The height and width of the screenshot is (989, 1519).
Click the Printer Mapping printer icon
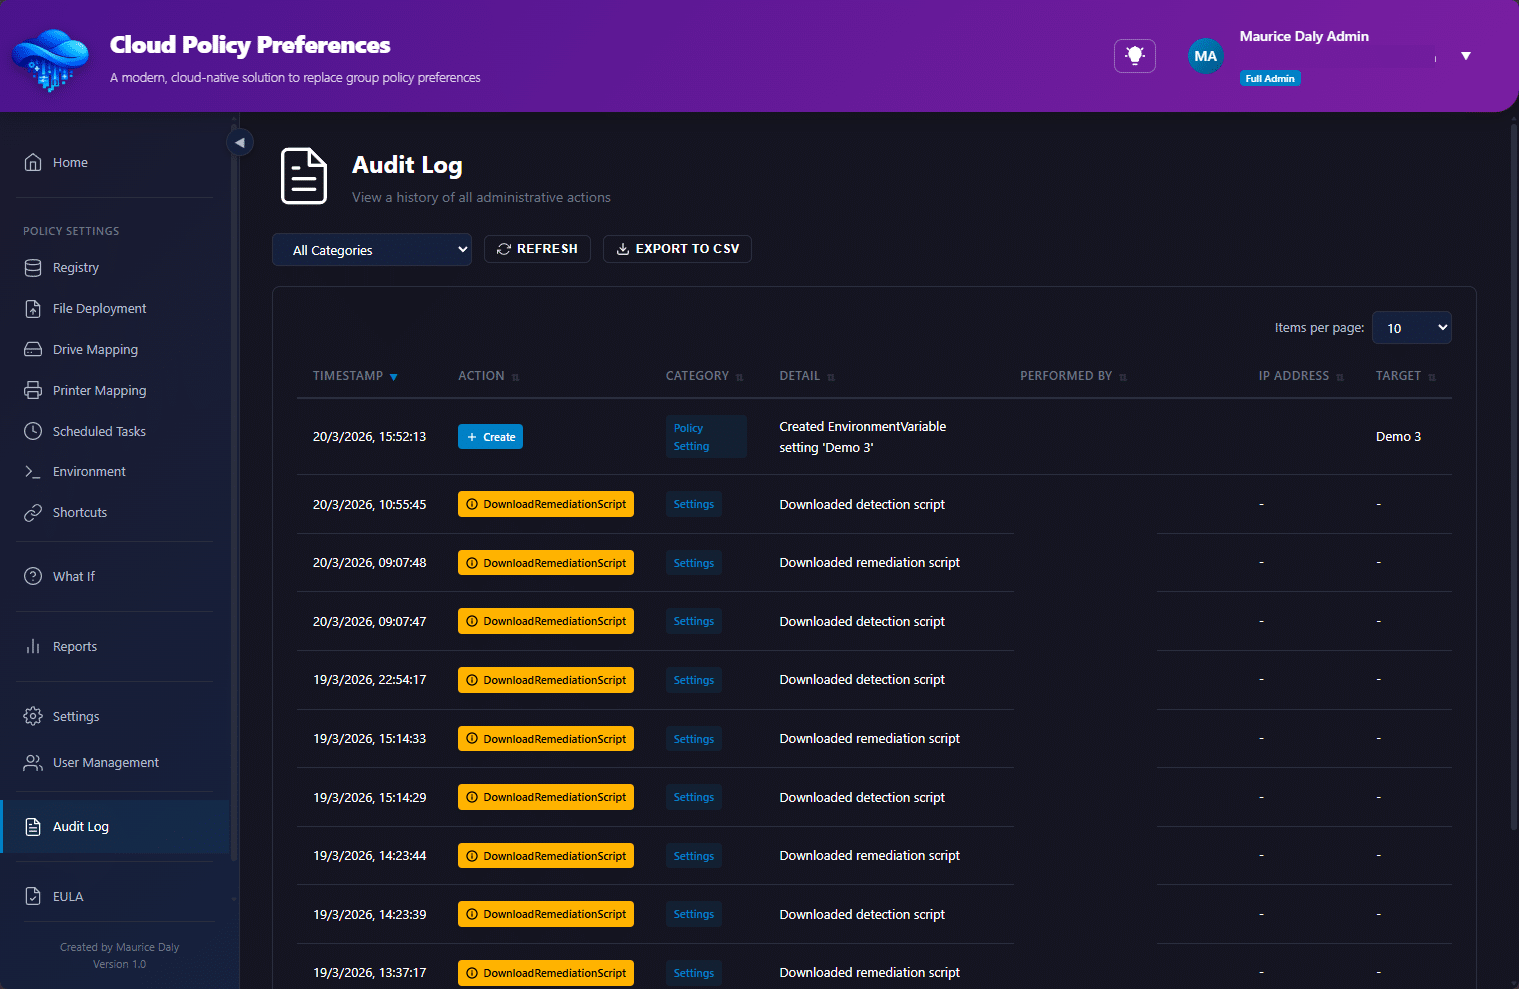tap(33, 391)
